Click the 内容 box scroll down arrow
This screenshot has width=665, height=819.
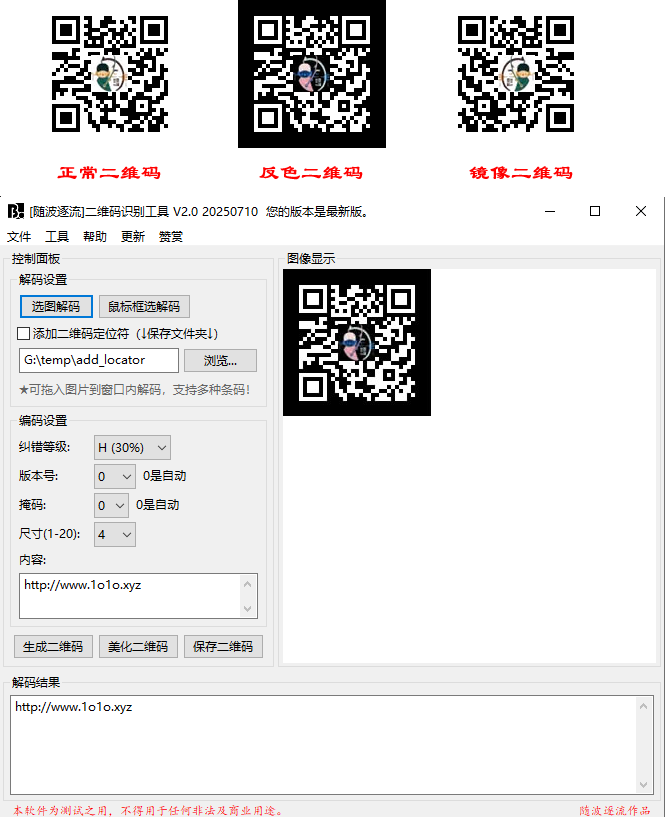pos(248,609)
